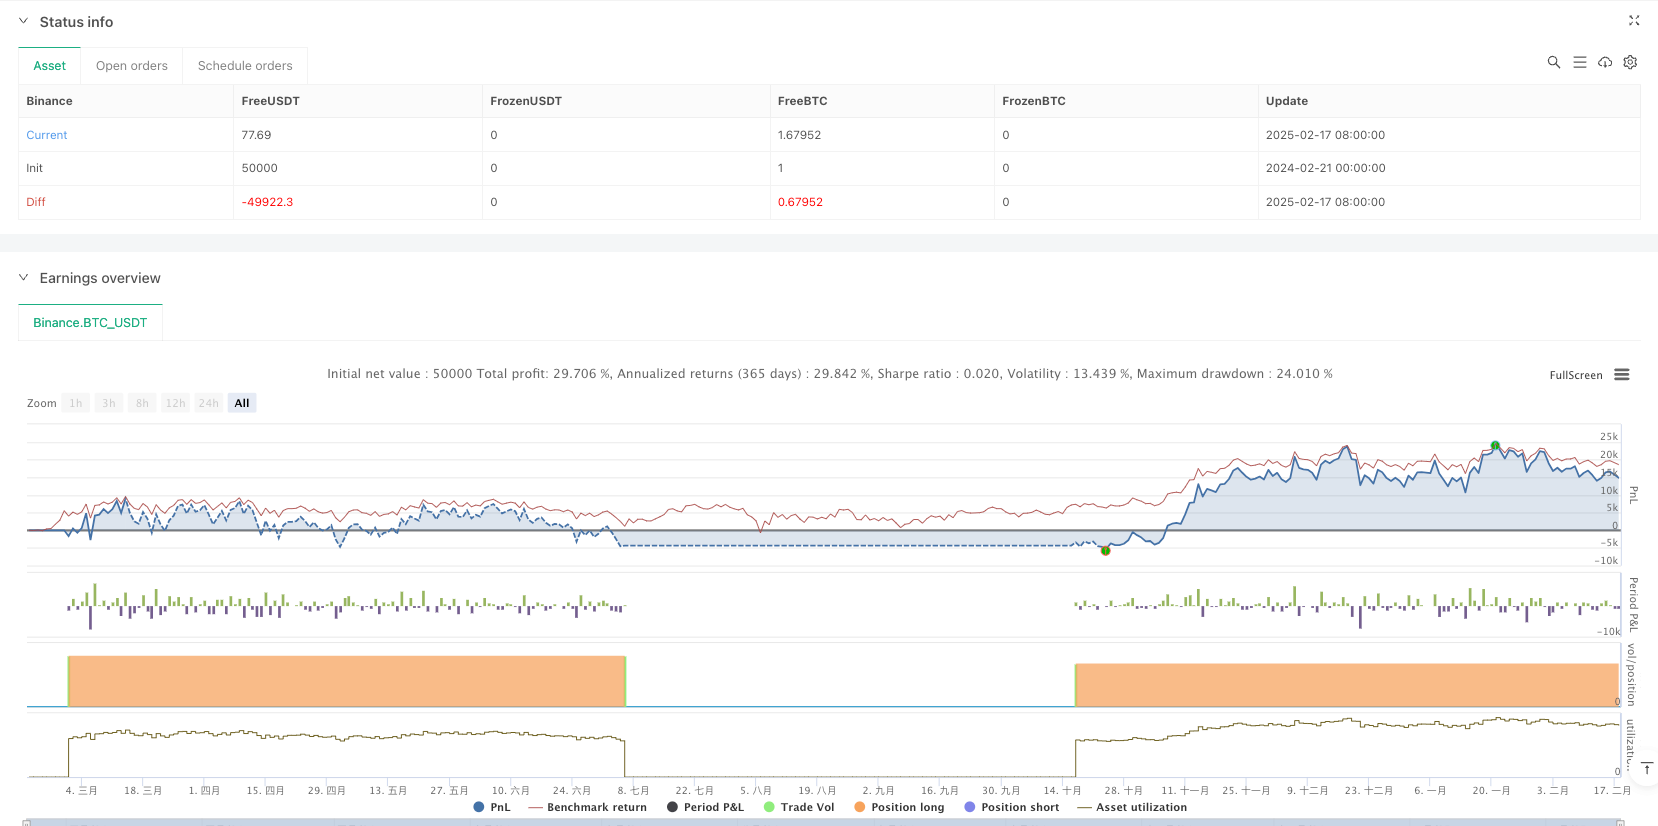The width and height of the screenshot is (1658, 826).
Task: Switch to the Schedule orders tab
Action: pos(245,66)
